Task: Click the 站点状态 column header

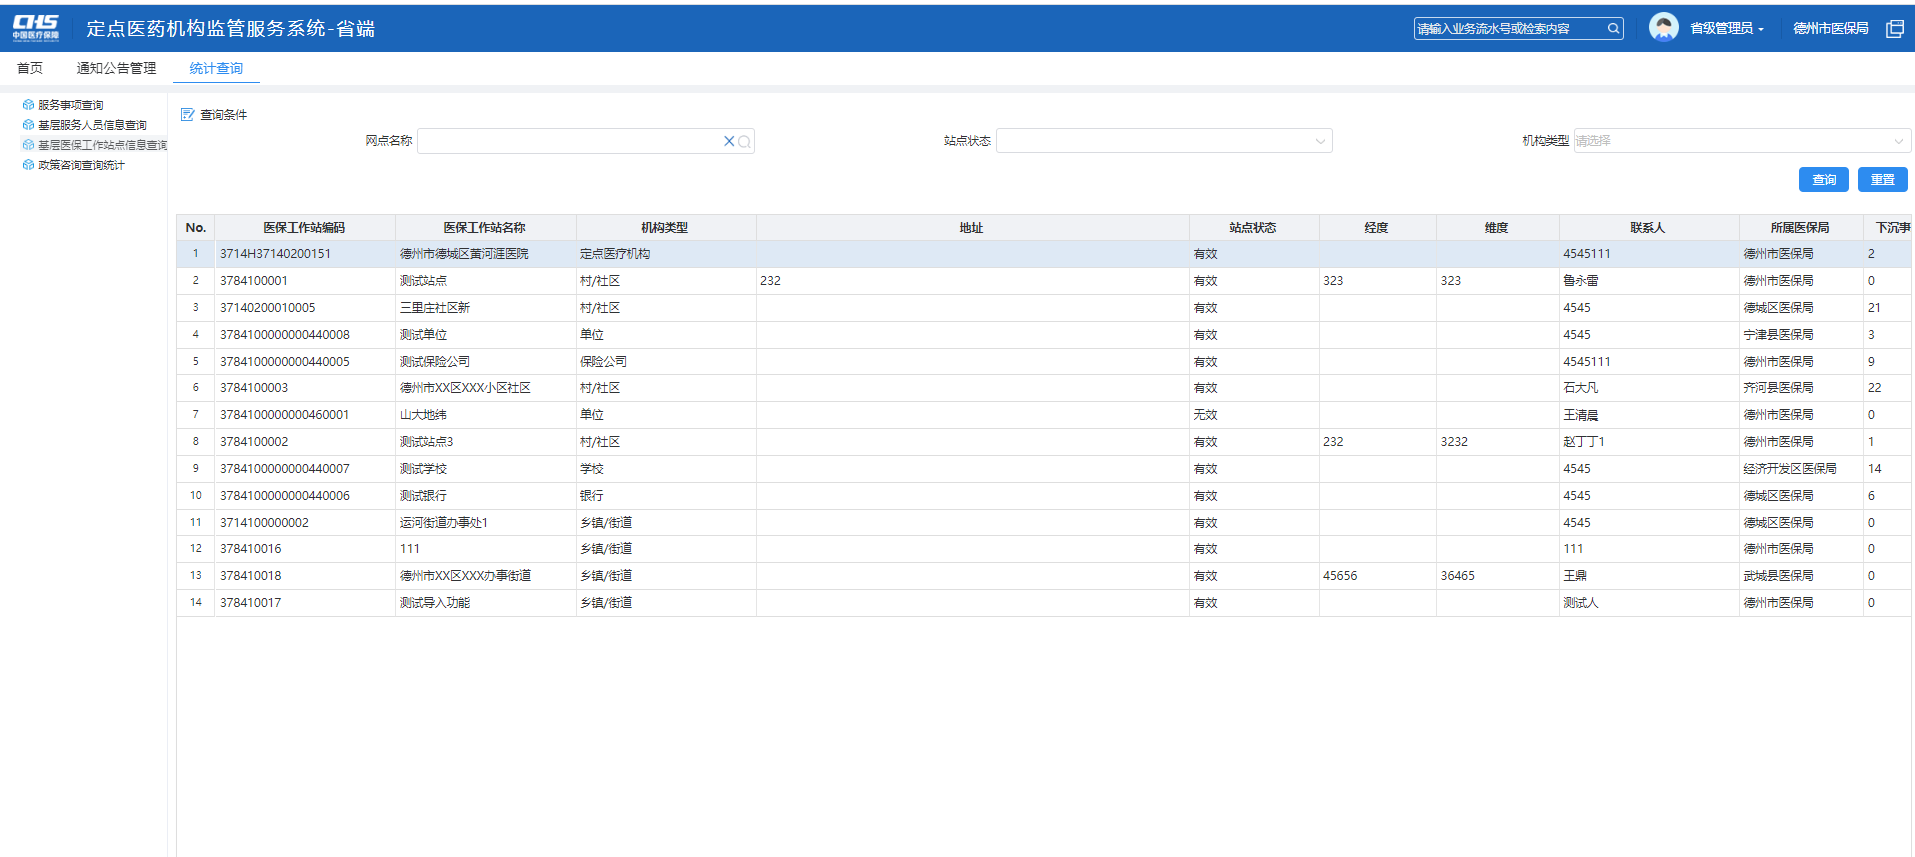Action: (x=1252, y=228)
